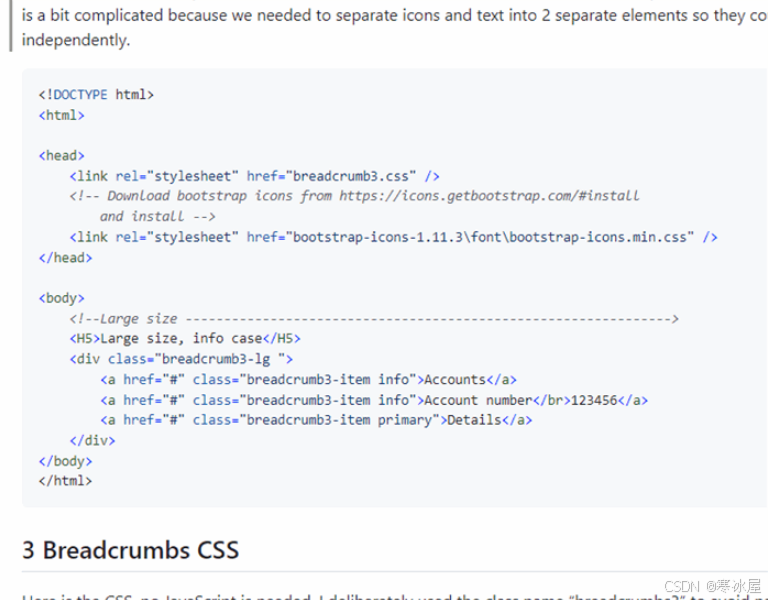Viewport: 768px width, 600px height.
Task: Click the closing </div> tag line
Action: tap(92, 441)
